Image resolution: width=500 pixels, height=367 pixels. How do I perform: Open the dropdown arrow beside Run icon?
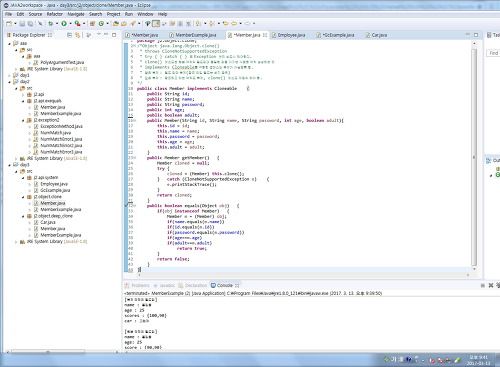pos(70,24)
